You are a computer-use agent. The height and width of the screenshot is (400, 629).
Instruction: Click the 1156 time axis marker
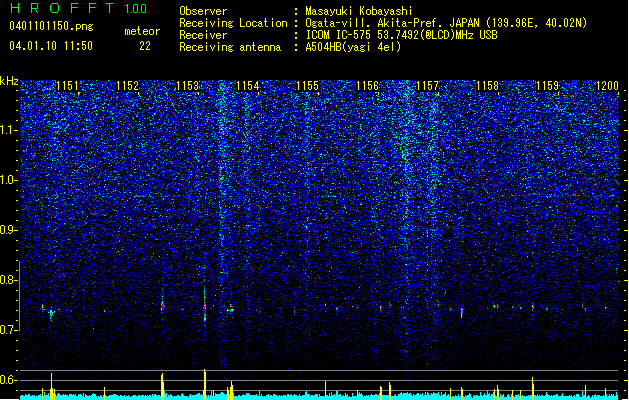coord(367,86)
